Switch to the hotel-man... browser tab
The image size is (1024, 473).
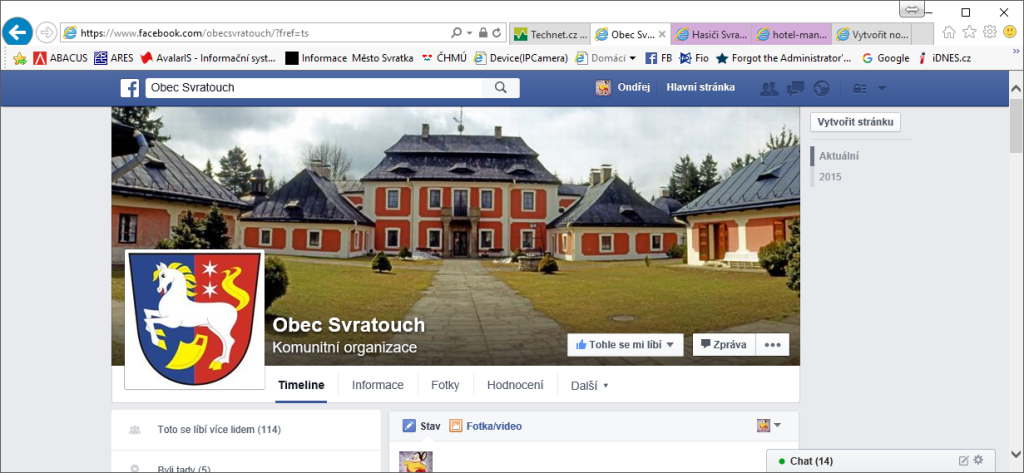[x=793, y=34]
